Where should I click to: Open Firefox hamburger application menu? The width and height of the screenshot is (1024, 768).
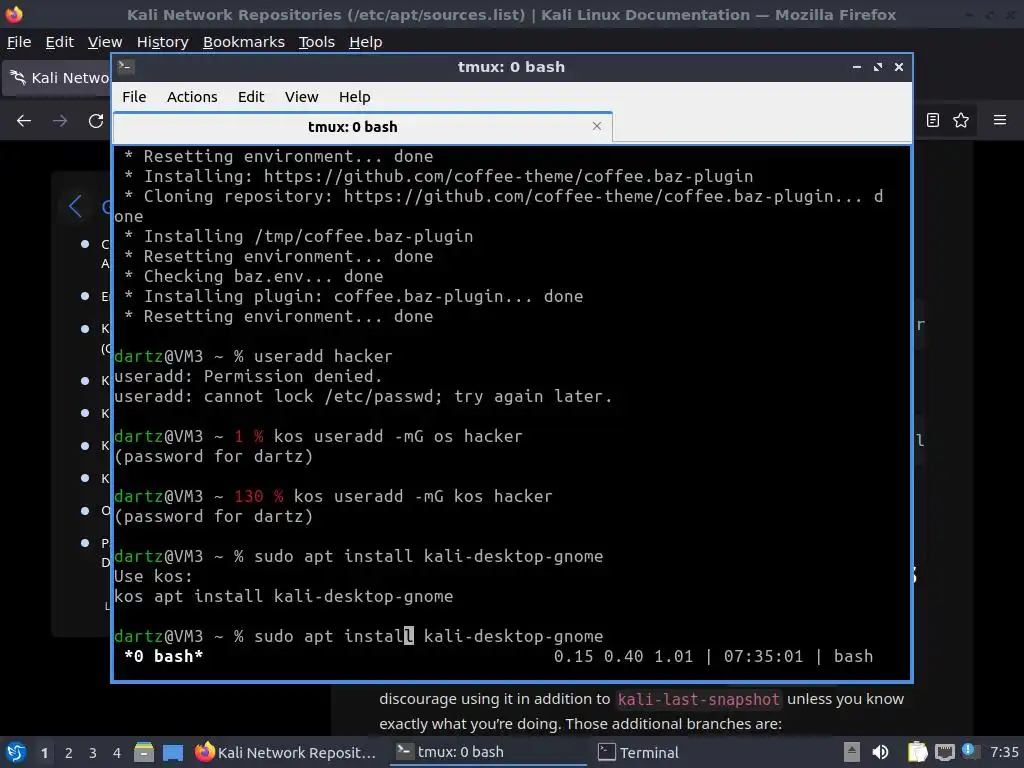1000,120
